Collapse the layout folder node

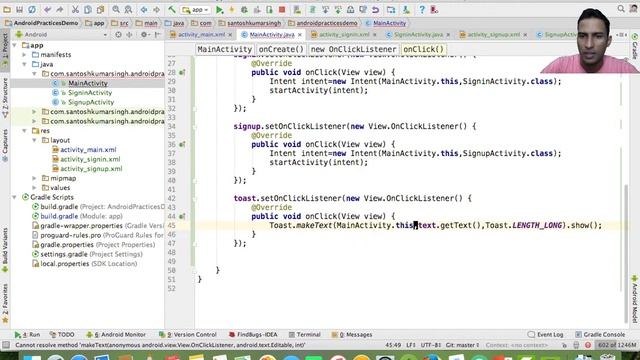point(34,140)
